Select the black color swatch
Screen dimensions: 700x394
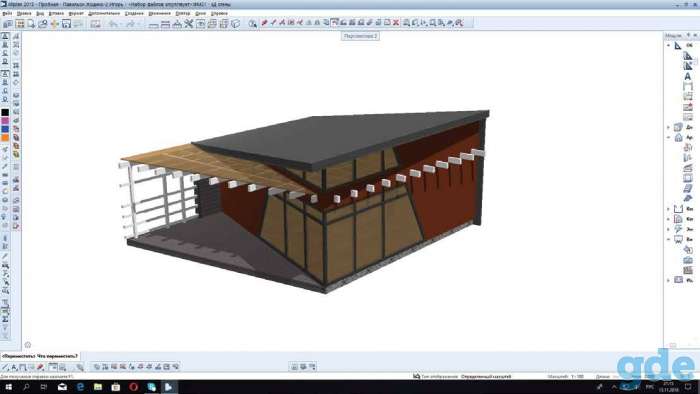click(x=5, y=112)
